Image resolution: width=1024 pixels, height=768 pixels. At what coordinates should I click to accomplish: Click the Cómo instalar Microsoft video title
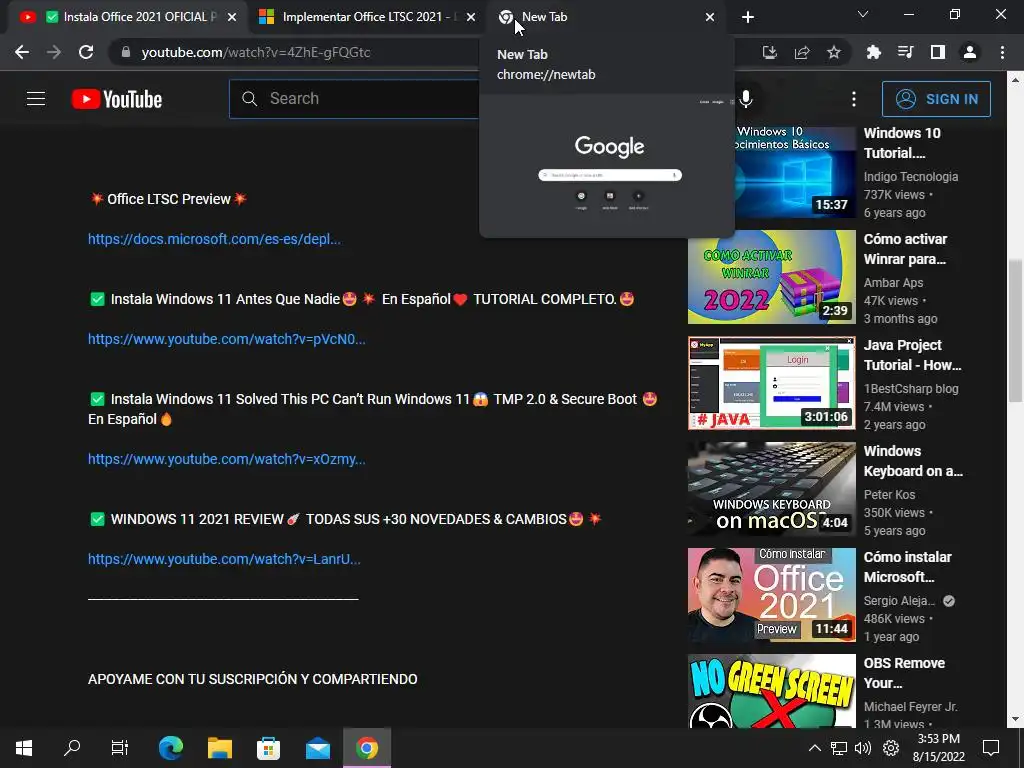907,567
